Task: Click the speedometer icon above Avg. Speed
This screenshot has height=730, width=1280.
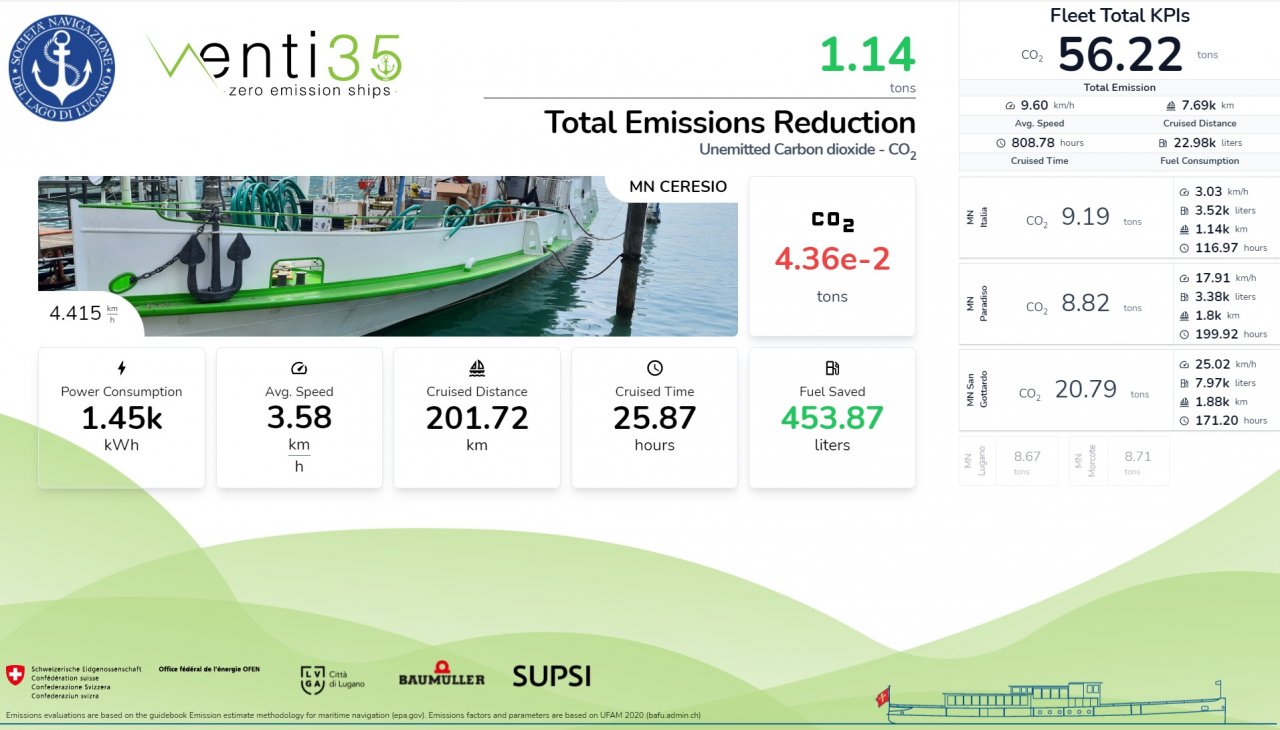Action: pyautogui.click(x=299, y=368)
